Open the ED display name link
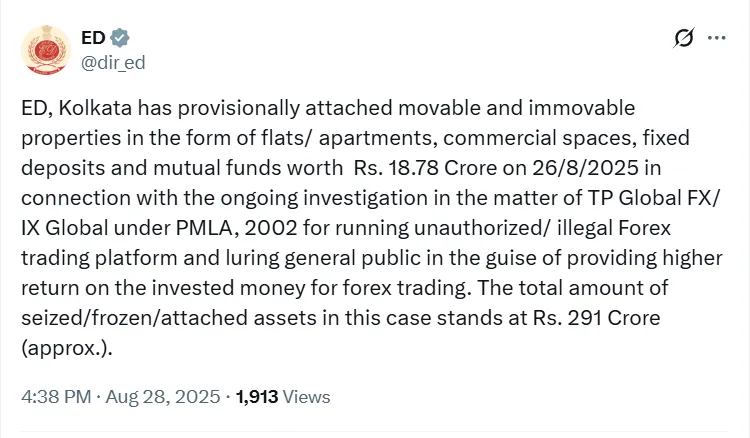Screen dimensions: 750x438 coord(93,38)
